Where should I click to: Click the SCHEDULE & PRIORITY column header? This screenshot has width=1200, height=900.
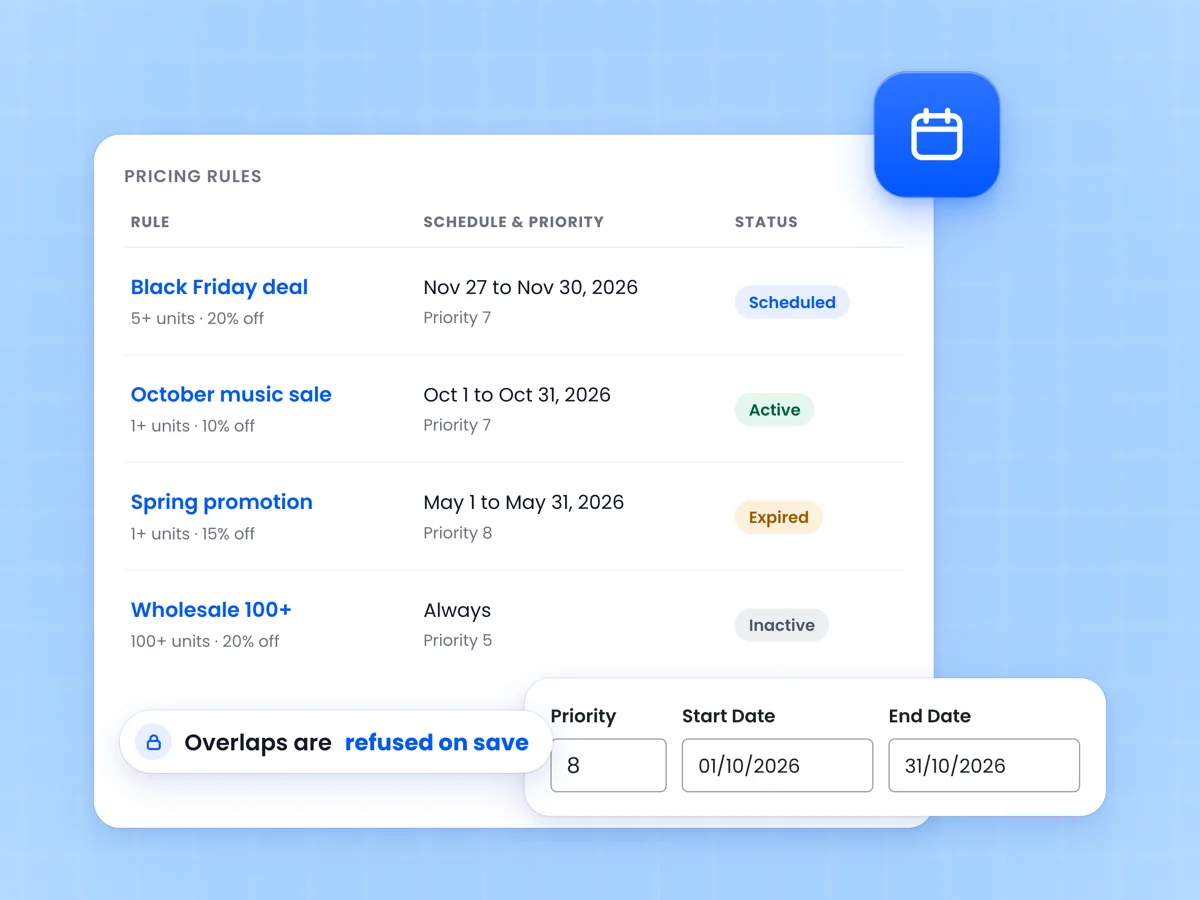point(513,222)
